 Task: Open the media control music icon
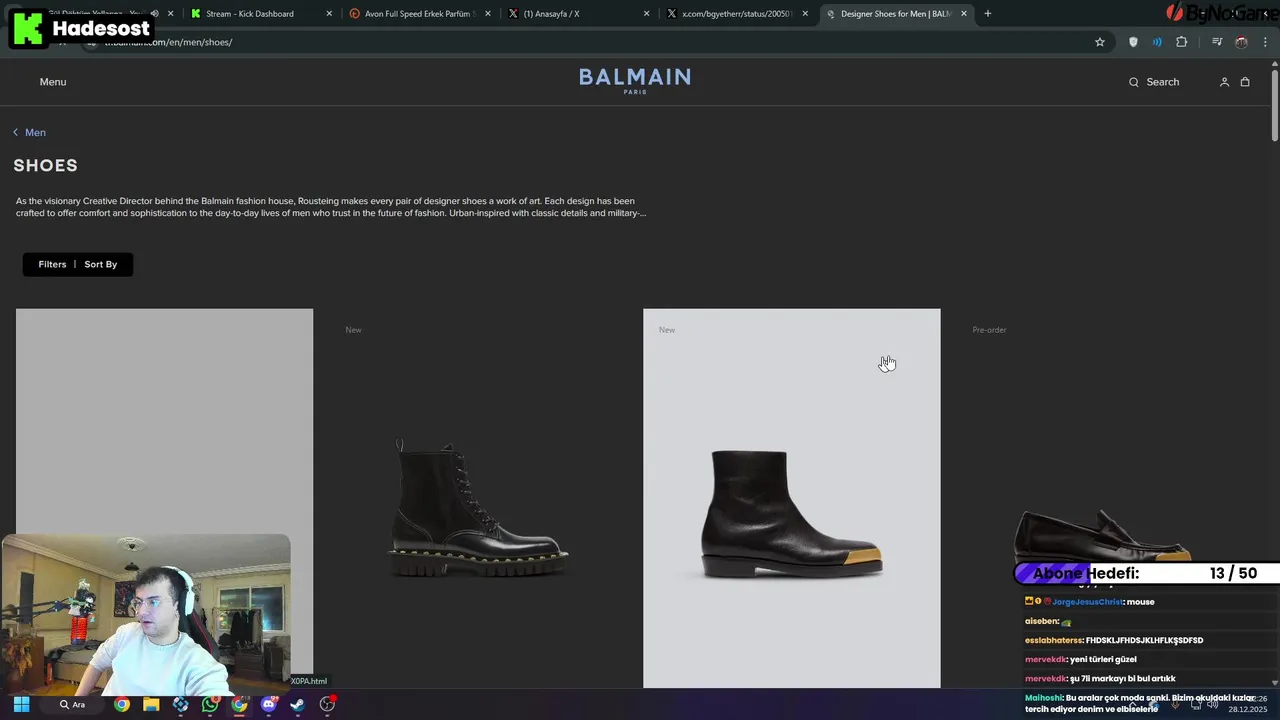(x=1217, y=42)
